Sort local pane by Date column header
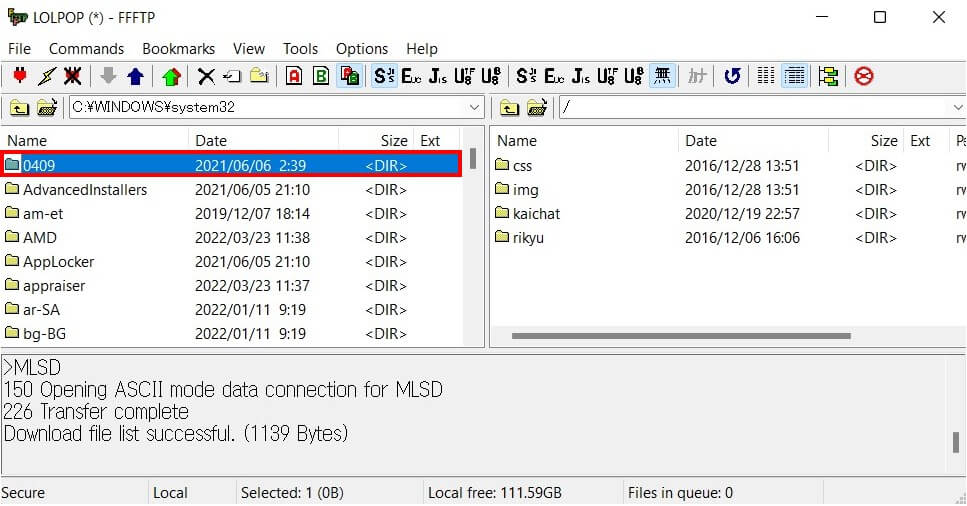This screenshot has width=967, height=506. click(263, 141)
